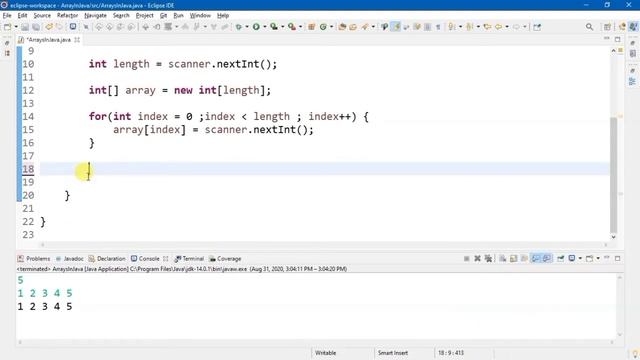Toggle Show Console on Standard Error change
Screen dimensions: 640x360
(547, 259)
